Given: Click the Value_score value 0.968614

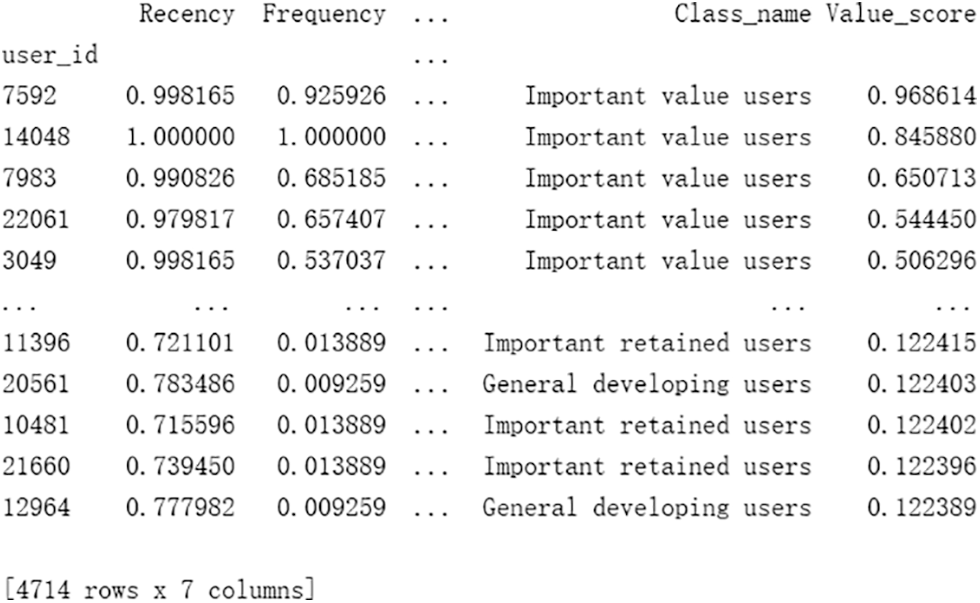Looking at the screenshot, I should (925, 95).
